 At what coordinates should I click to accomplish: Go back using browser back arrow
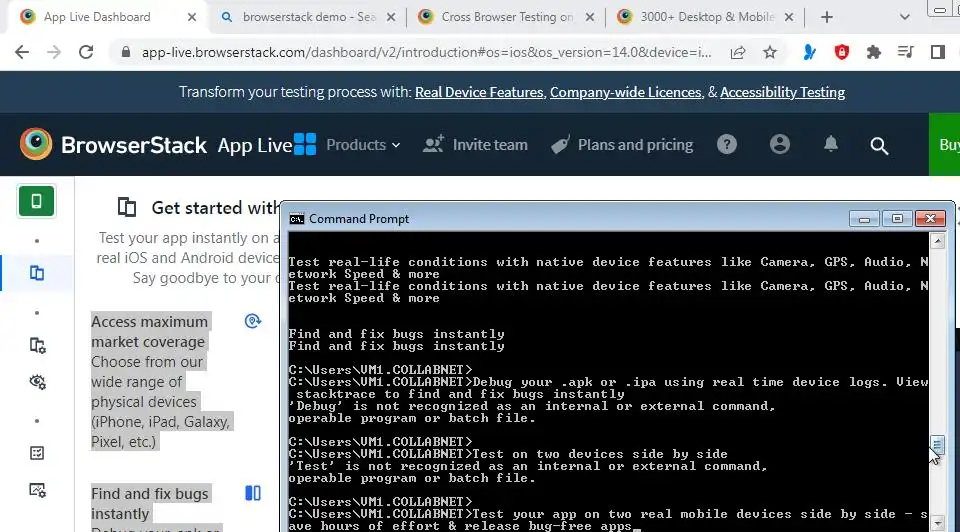click(x=22, y=53)
